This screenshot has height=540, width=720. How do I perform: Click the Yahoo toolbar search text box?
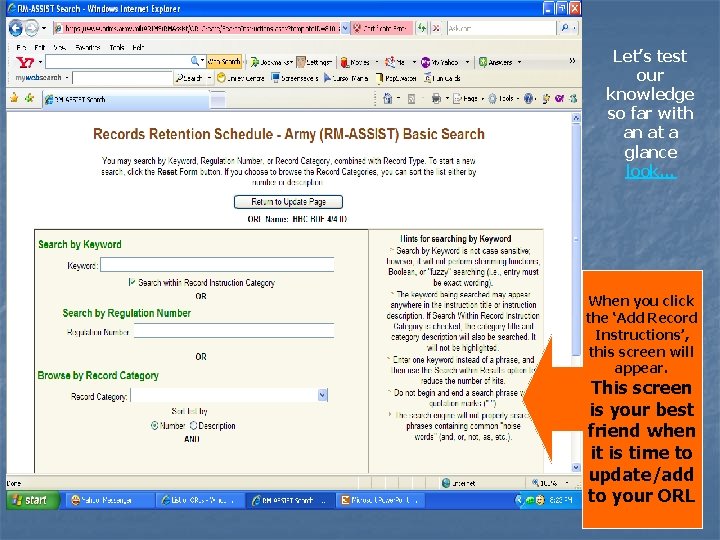pos(120,62)
